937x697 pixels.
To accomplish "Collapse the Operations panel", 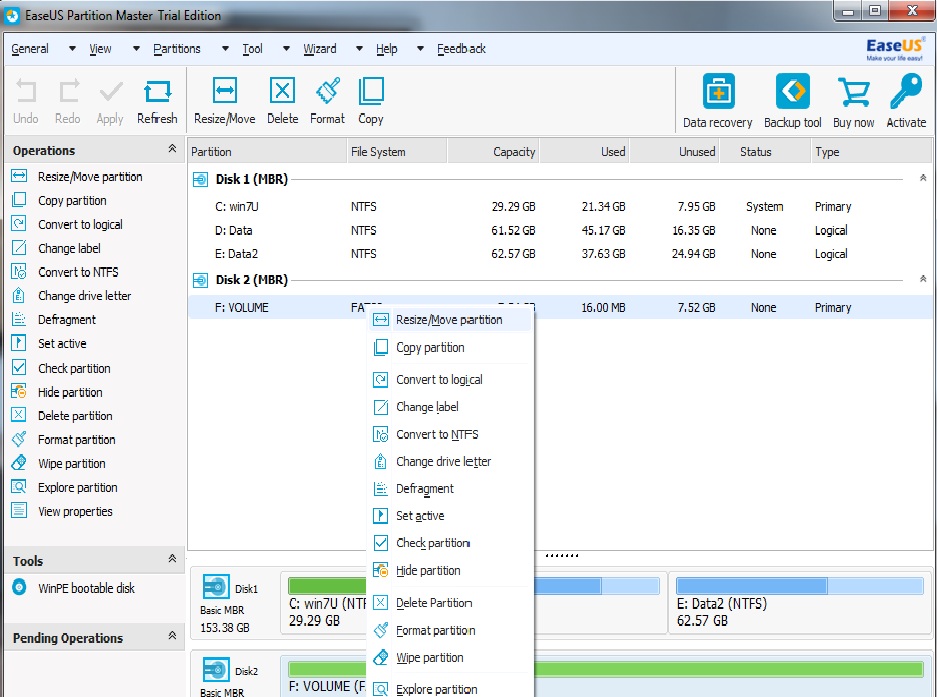I will pos(172,150).
